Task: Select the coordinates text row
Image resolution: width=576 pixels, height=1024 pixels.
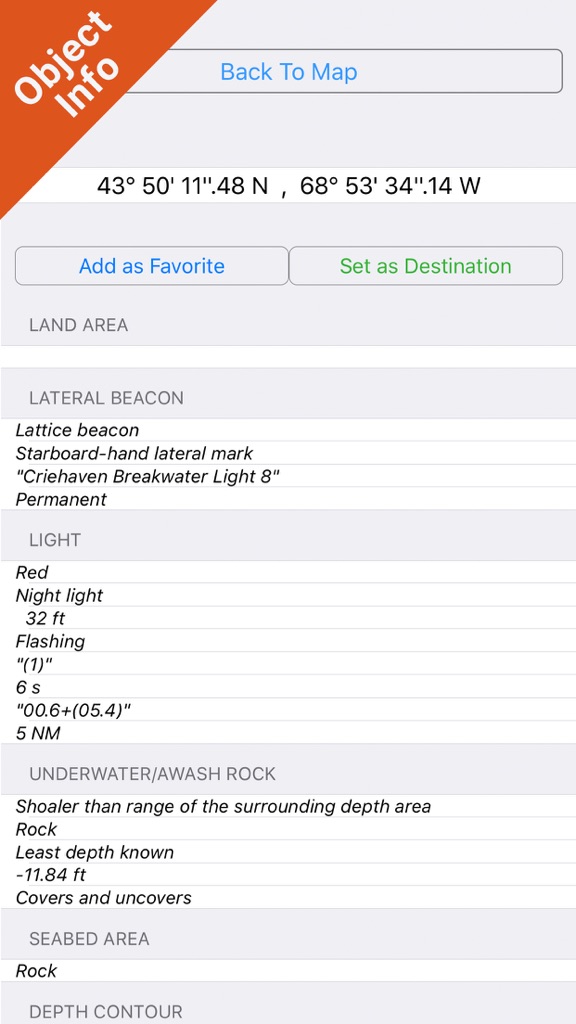Action: coord(288,185)
